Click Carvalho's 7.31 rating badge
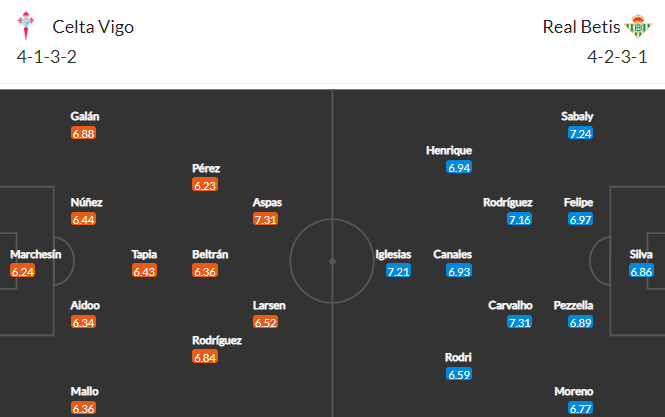Image resolution: width=665 pixels, height=417 pixels. (x=520, y=322)
